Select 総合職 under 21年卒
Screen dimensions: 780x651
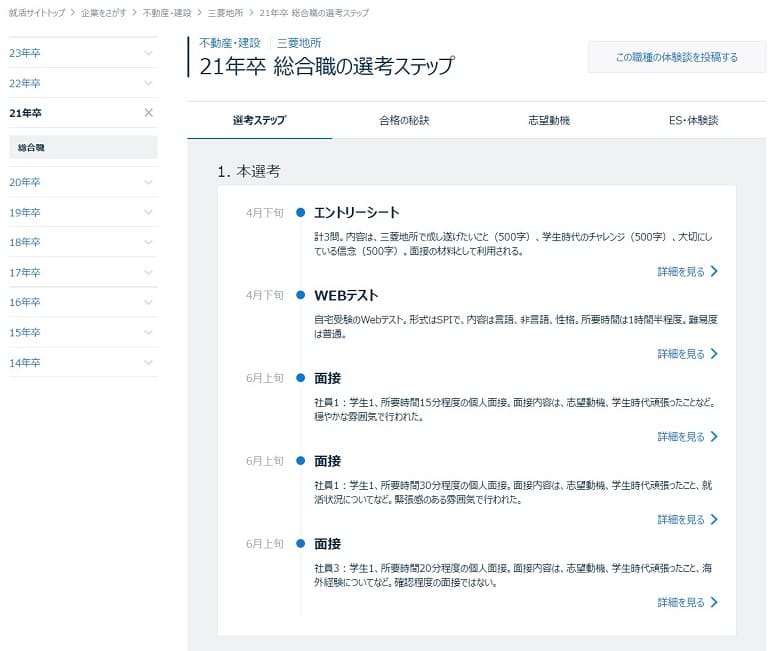(x=83, y=147)
